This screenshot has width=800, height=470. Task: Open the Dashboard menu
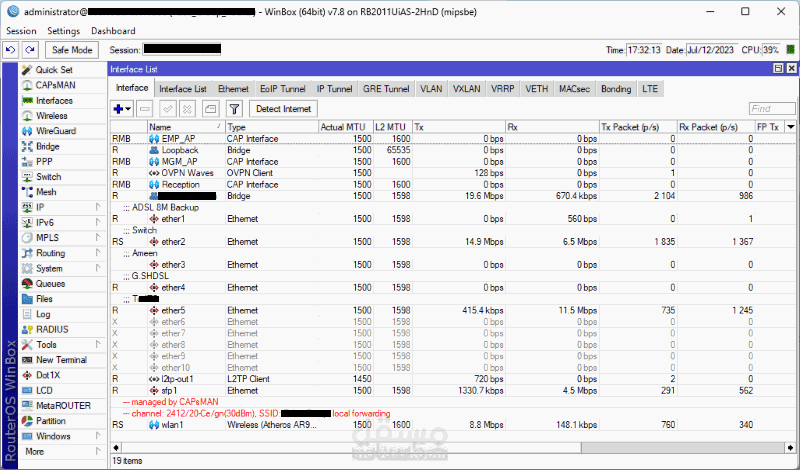pyautogui.click(x=113, y=31)
